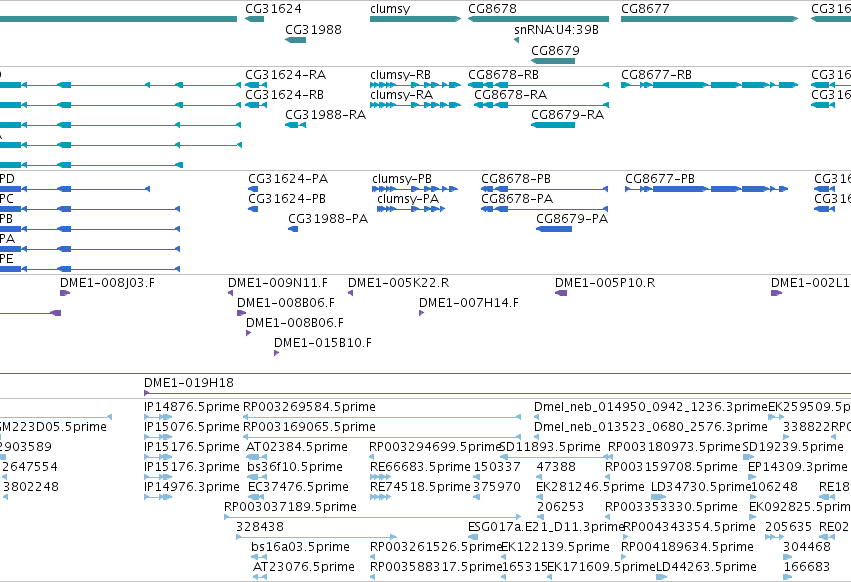Select the DME1-009N11.F clone label
851x582 pixels.
278,283
